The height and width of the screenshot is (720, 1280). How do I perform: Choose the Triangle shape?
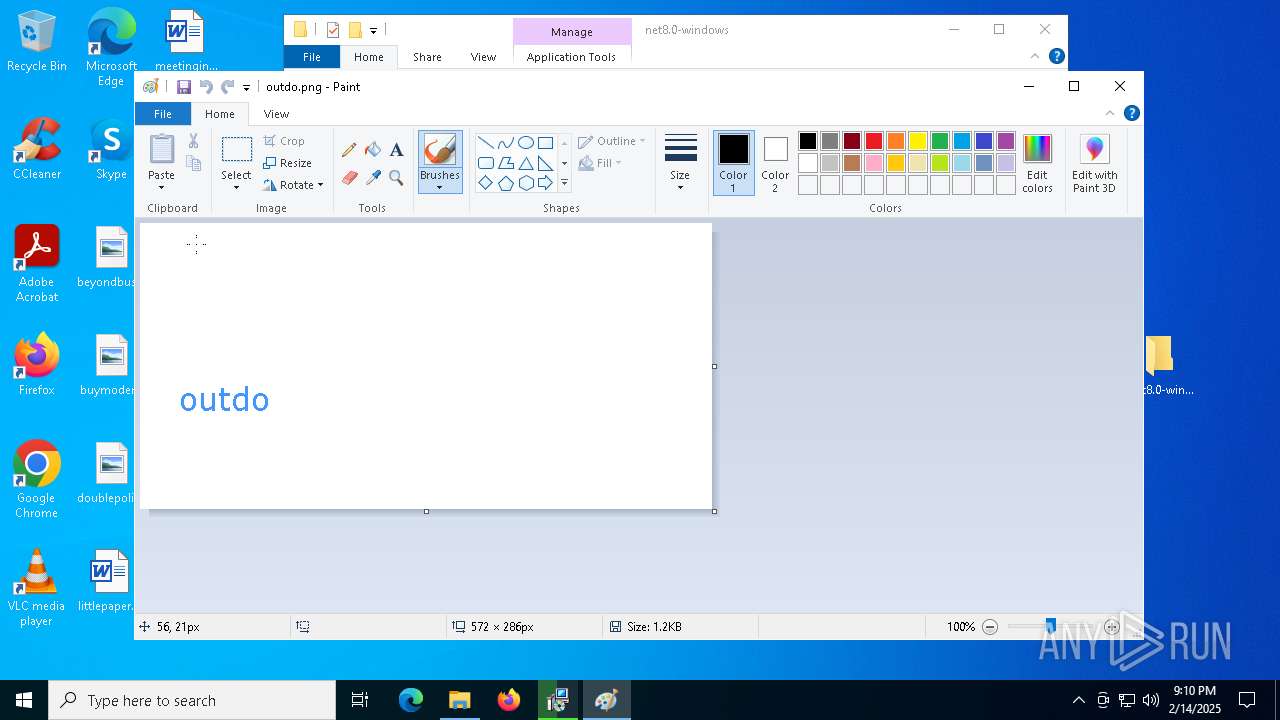click(x=526, y=163)
